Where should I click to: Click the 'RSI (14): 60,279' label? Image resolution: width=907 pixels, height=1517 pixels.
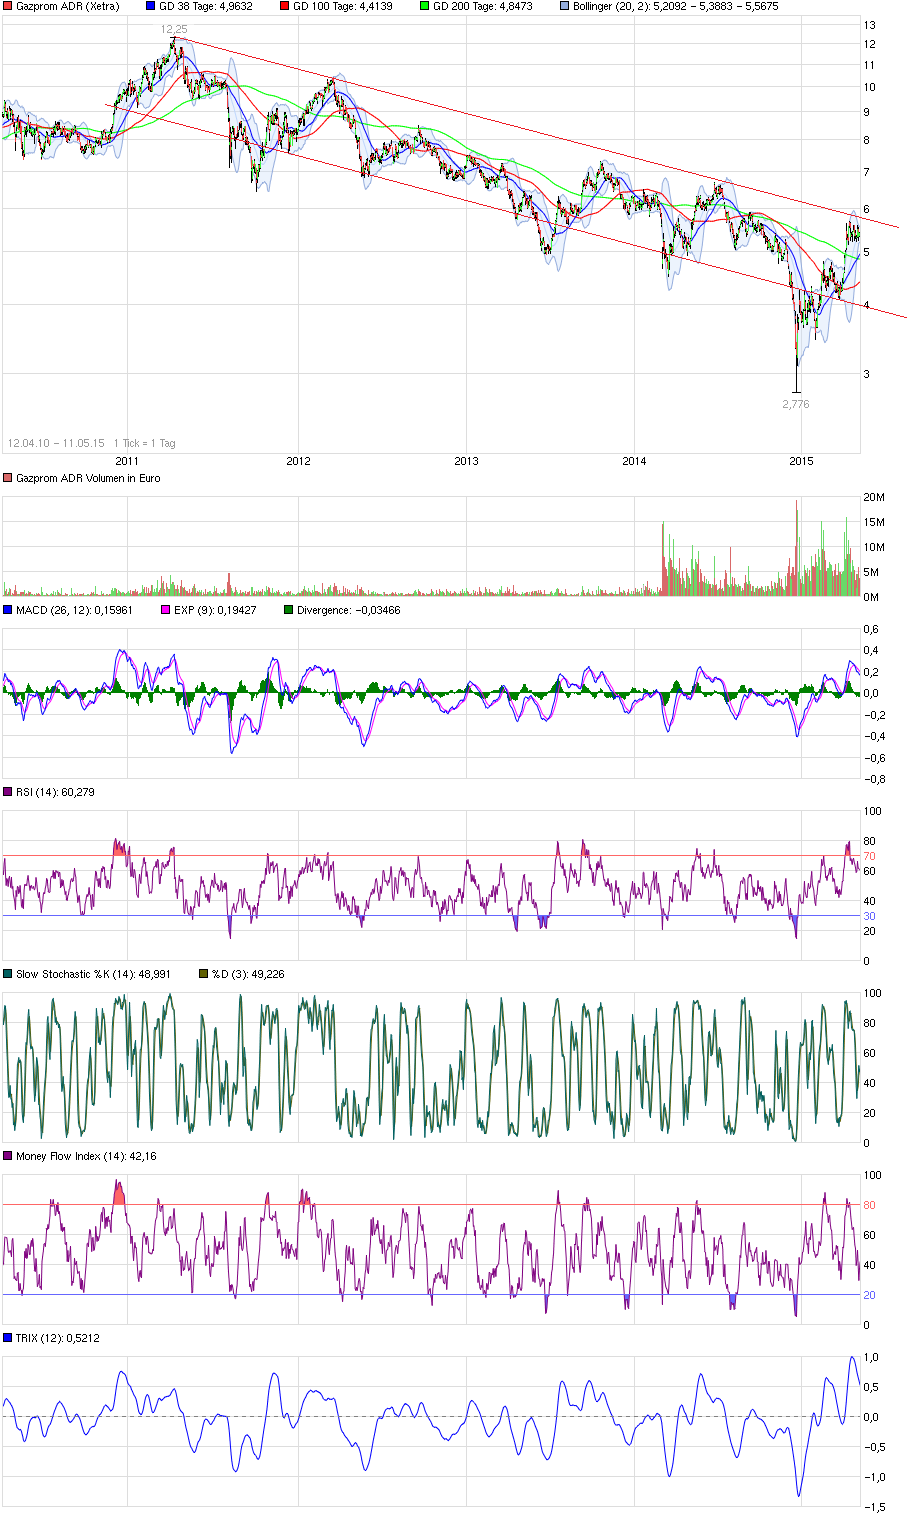tap(55, 792)
